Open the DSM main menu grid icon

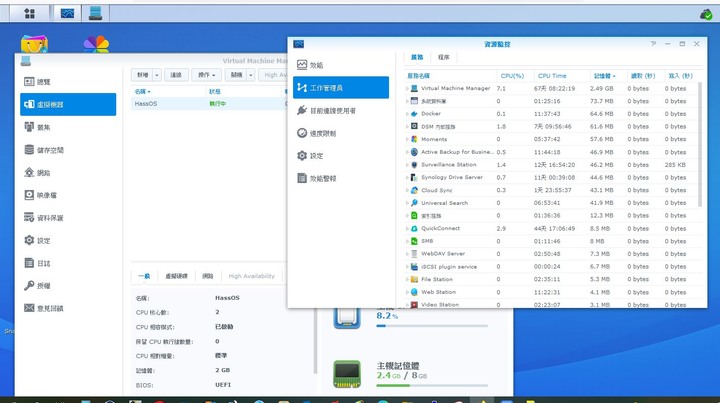tap(29, 13)
